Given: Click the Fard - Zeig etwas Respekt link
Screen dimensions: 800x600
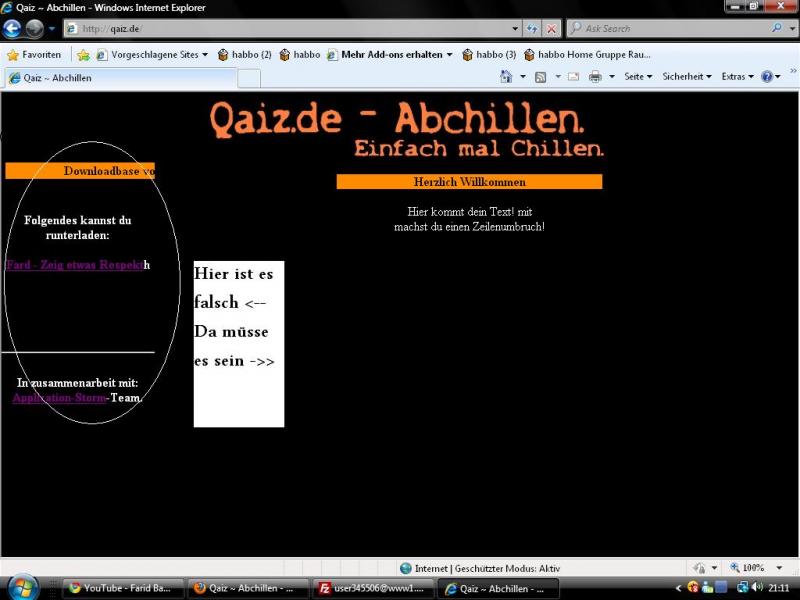Looking at the screenshot, I should point(74,265).
